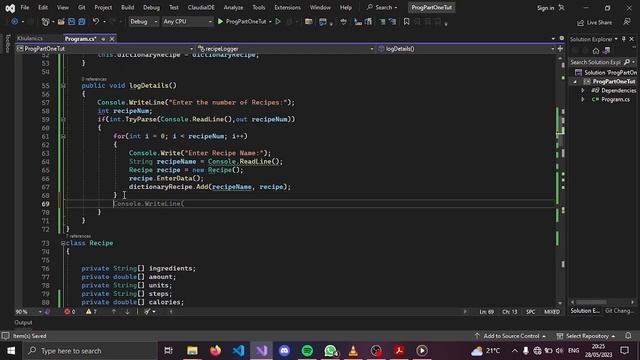Pin the Program.cs tab
This screenshot has width=640, height=360.
click(103, 39)
